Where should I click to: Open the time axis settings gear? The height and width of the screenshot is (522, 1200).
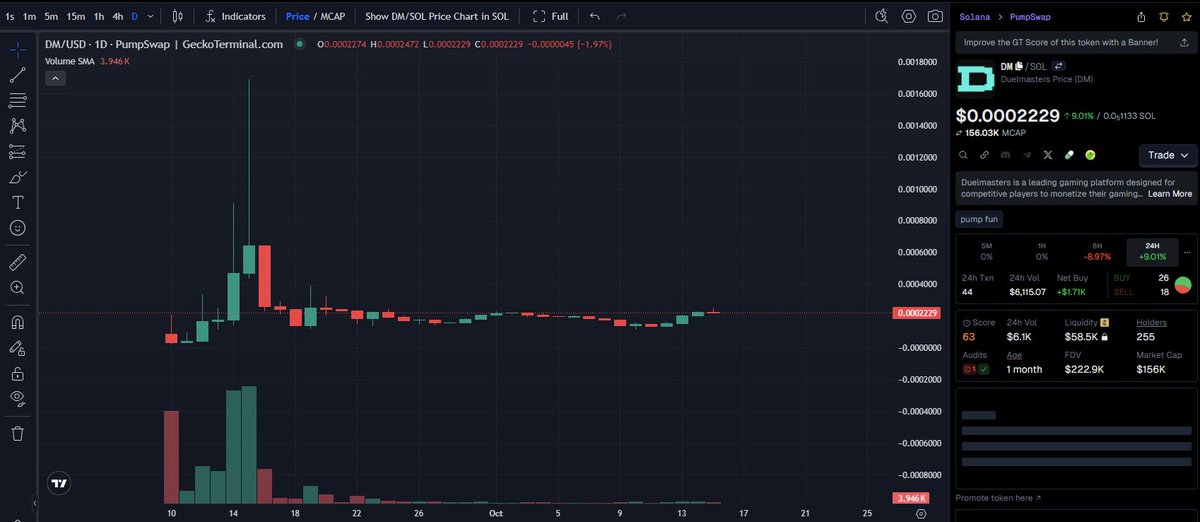920,513
